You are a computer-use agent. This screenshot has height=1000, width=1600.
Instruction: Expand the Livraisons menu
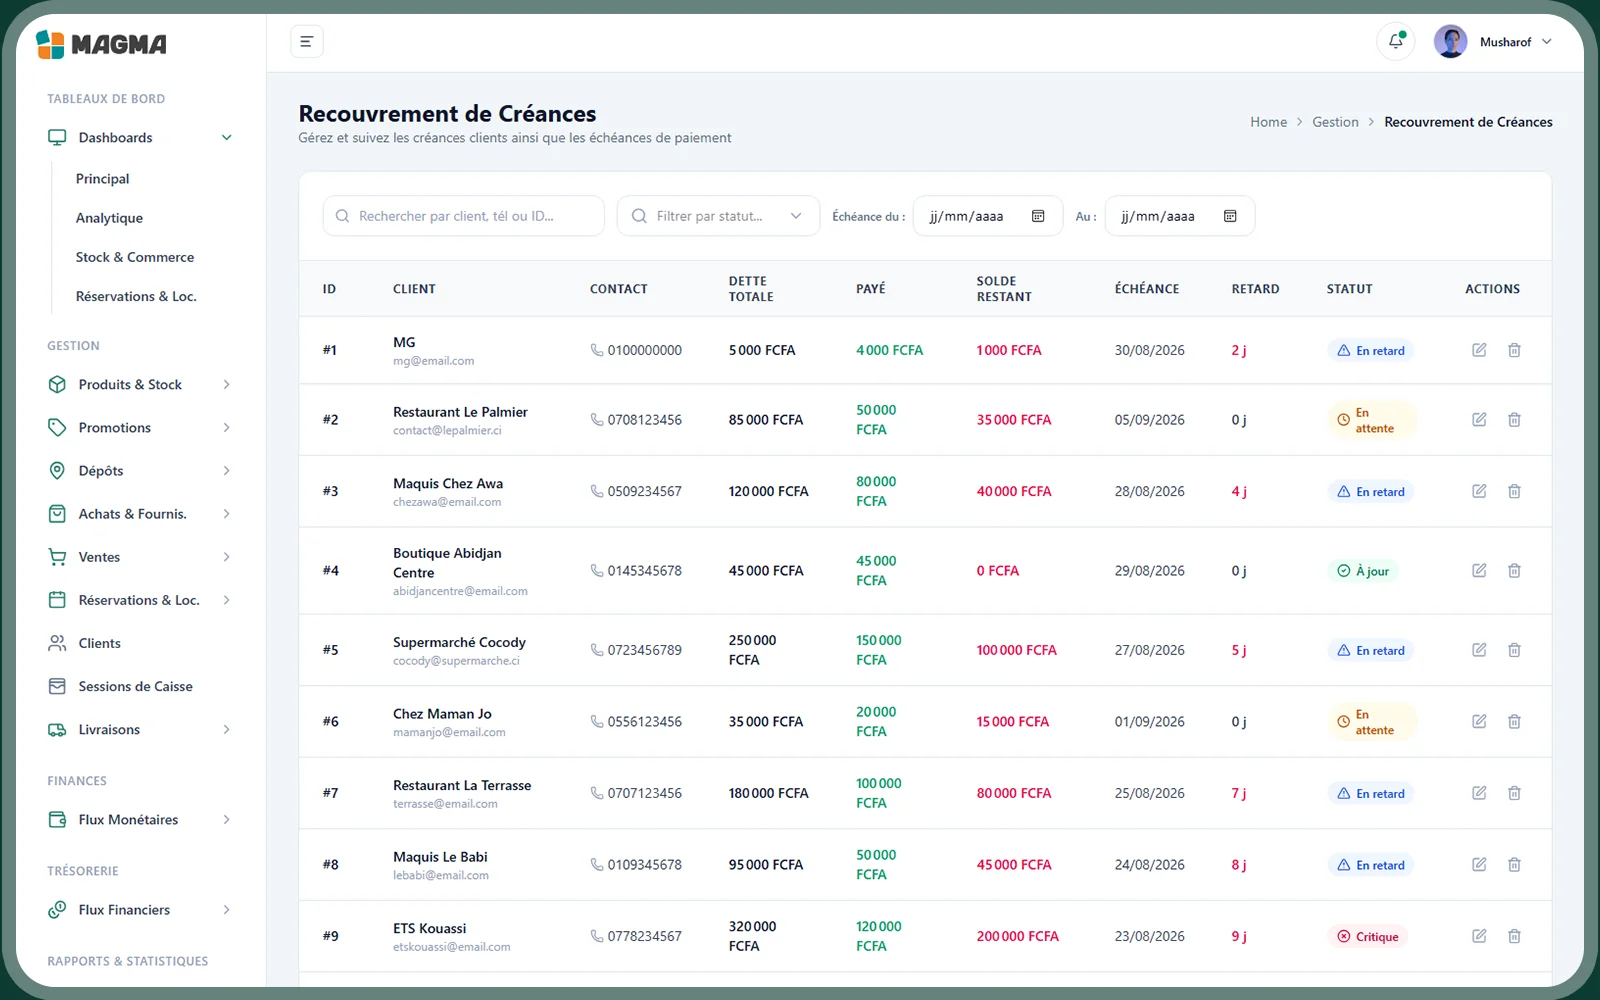pyautogui.click(x=227, y=730)
